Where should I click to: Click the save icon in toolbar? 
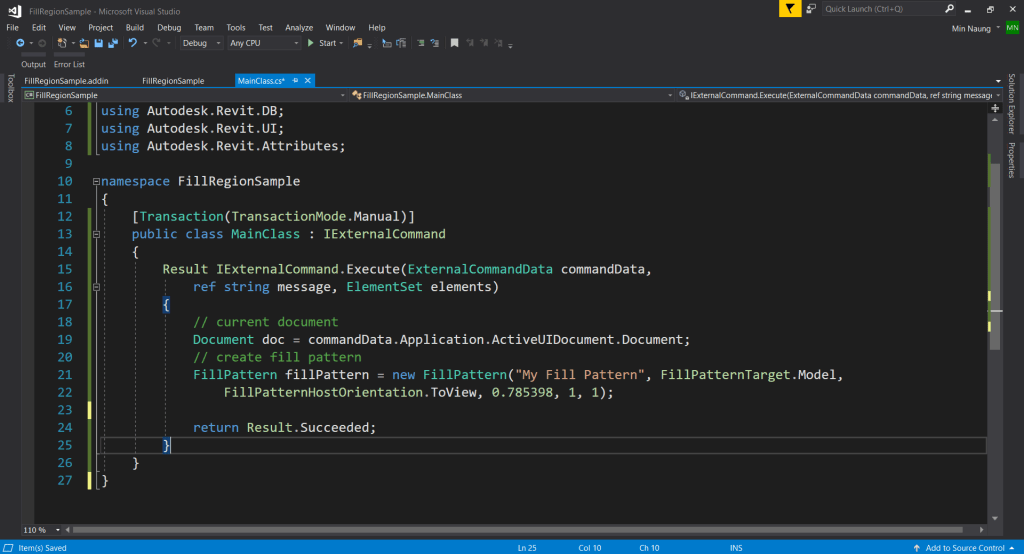pos(99,43)
